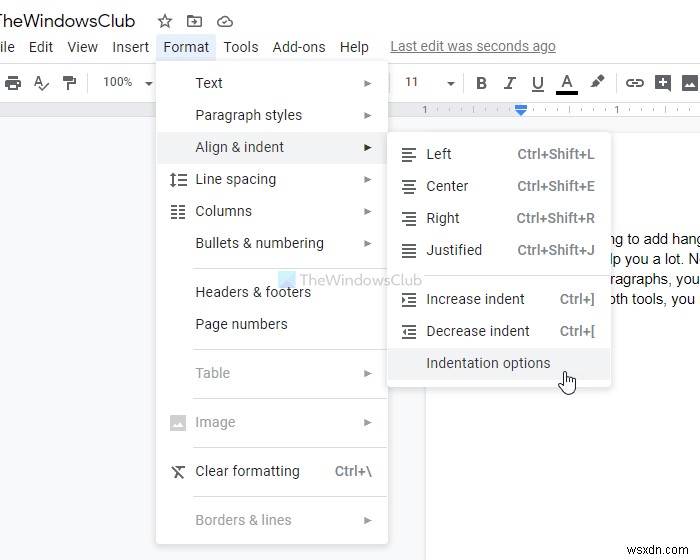Expand the Paragraph styles submenu arrow
700x560 pixels.
pyautogui.click(x=367, y=116)
